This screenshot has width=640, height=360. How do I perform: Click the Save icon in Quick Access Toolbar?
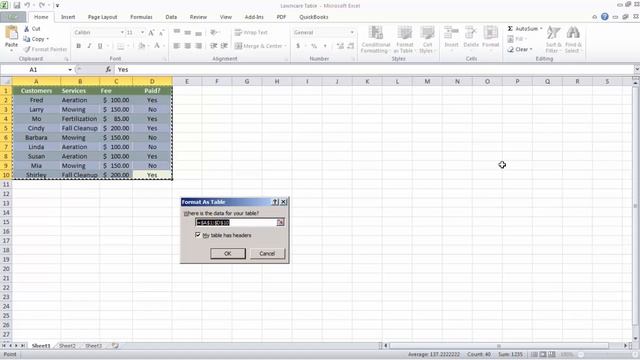(17, 5)
